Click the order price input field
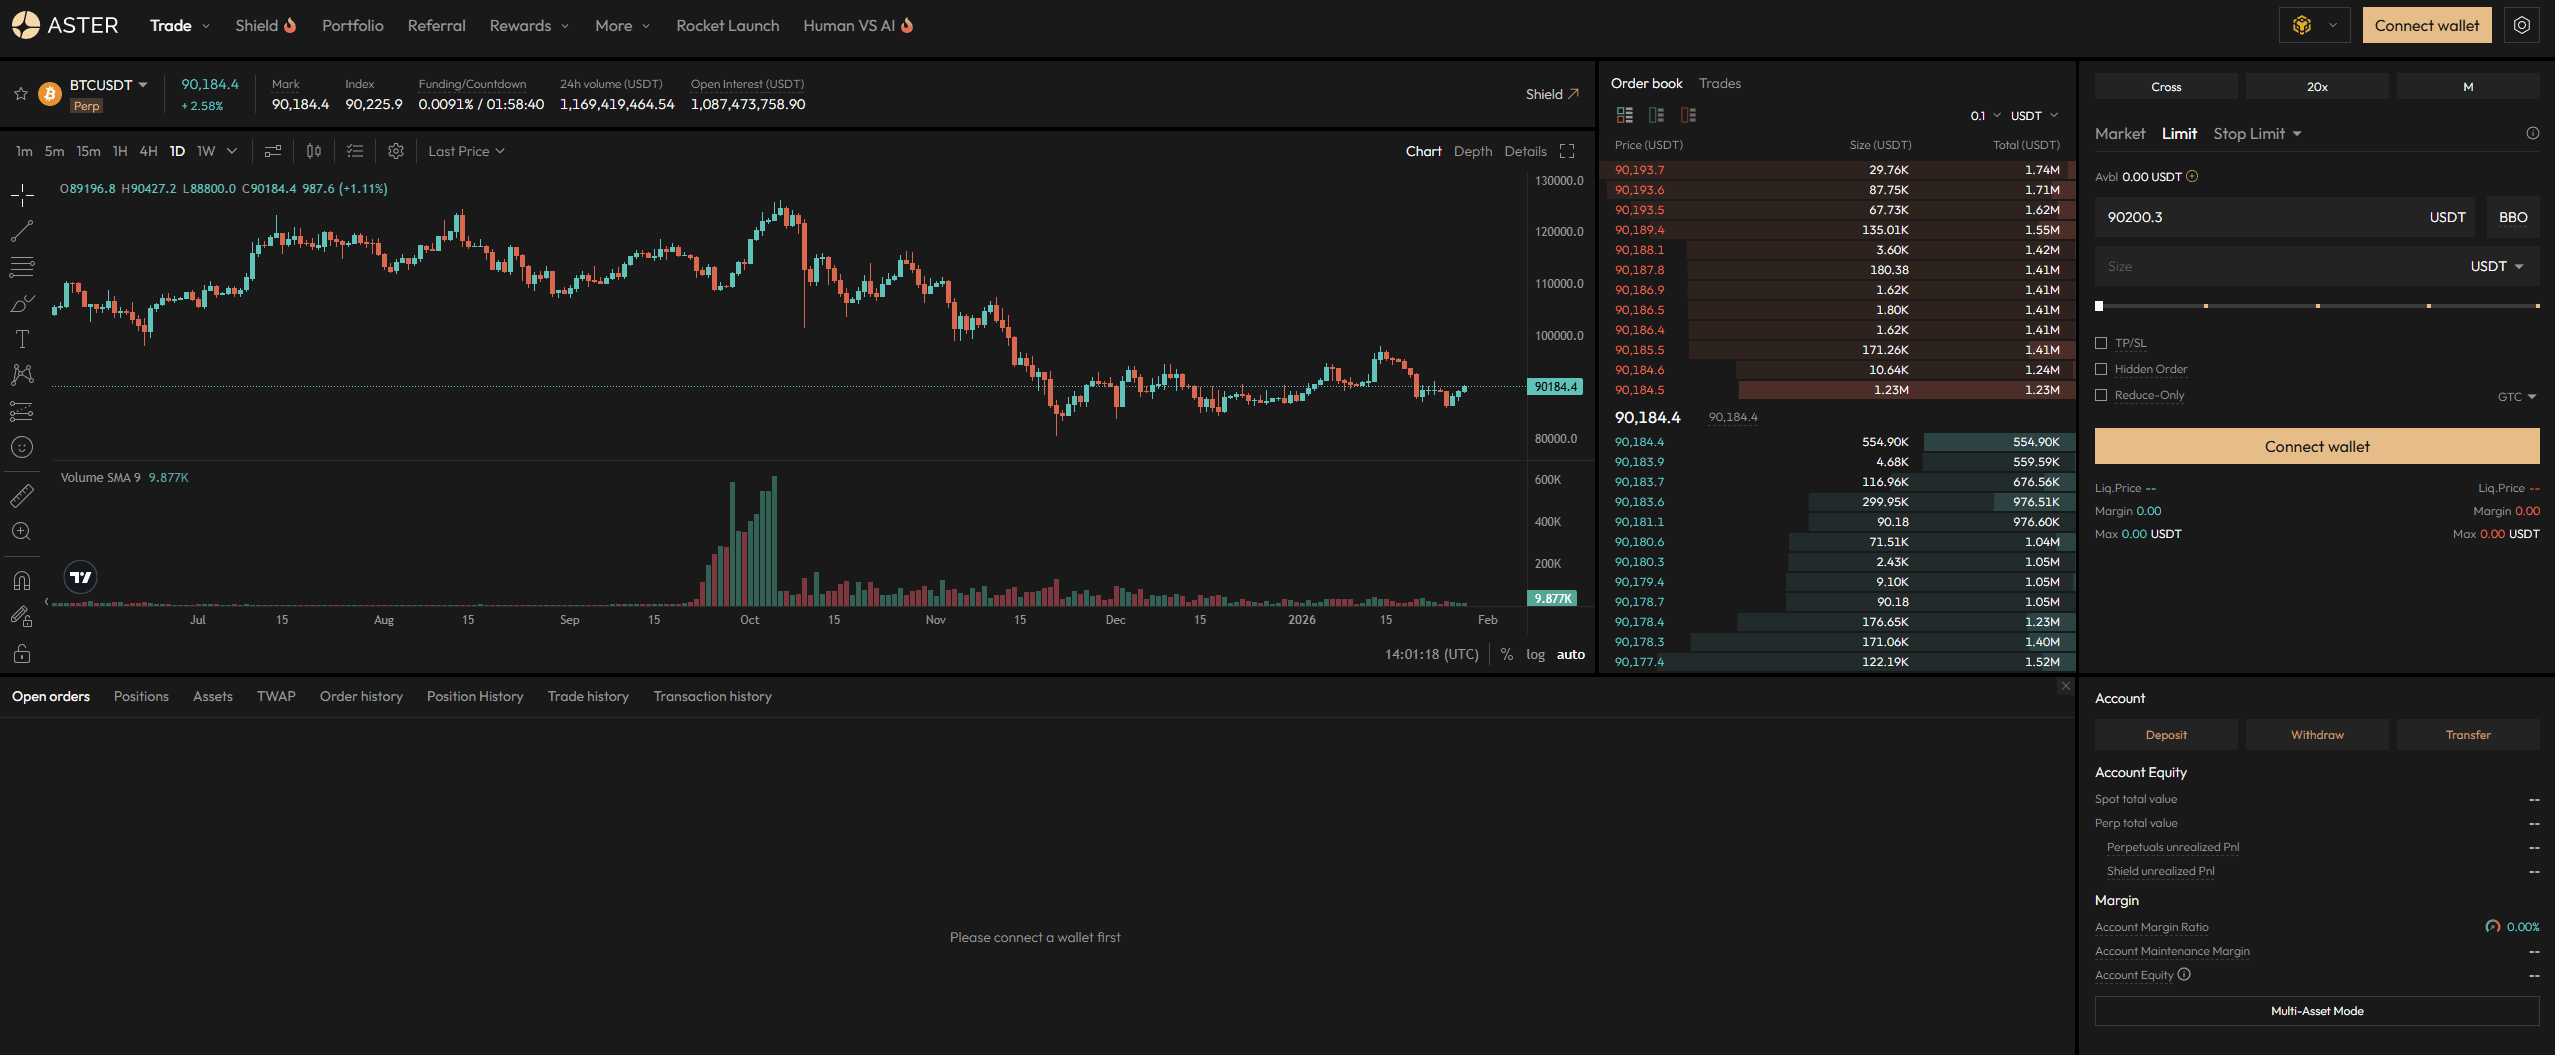 pyautogui.click(x=2260, y=217)
